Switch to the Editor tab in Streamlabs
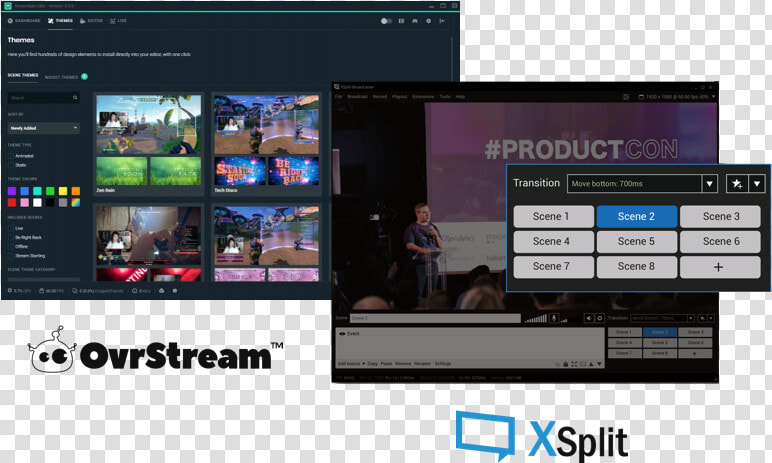The width and height of the screenshot is (772, 463). point(92,21)
